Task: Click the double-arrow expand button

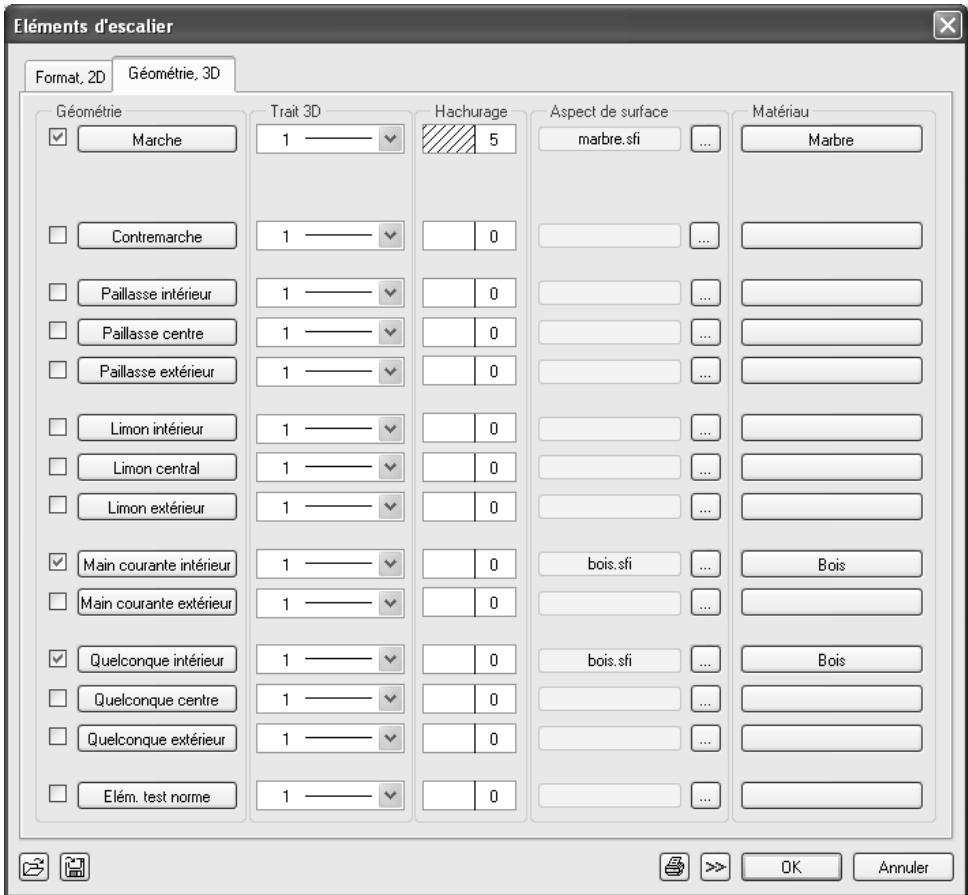Action: coord(716,867)
